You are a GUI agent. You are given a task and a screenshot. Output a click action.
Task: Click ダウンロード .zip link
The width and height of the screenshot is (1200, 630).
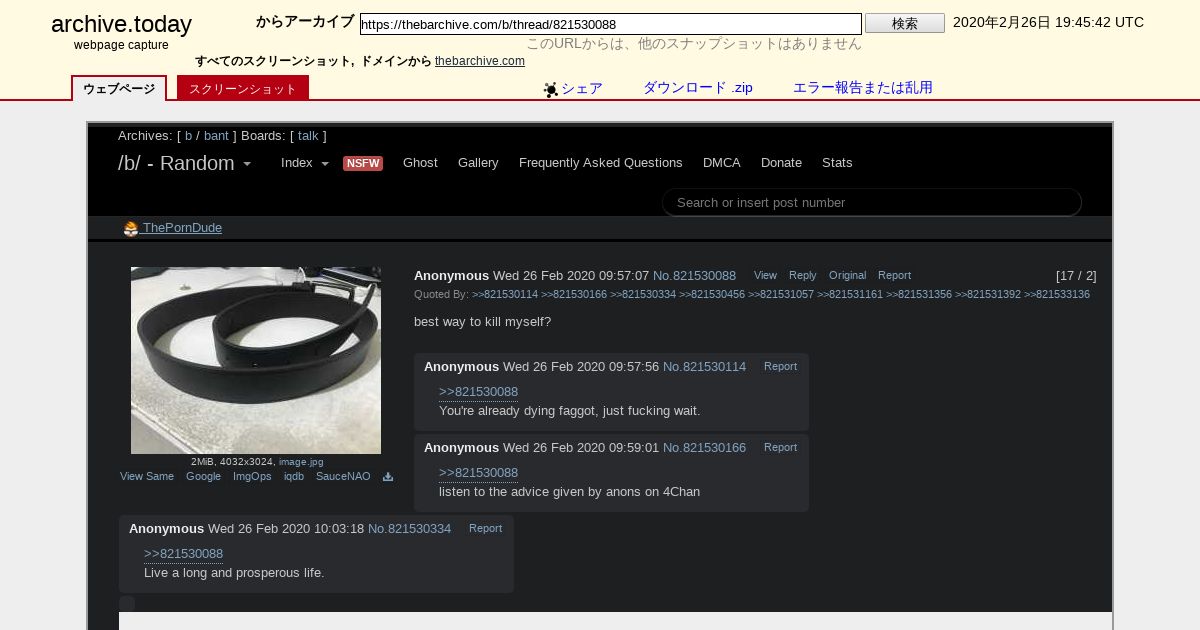coord(698,88)
